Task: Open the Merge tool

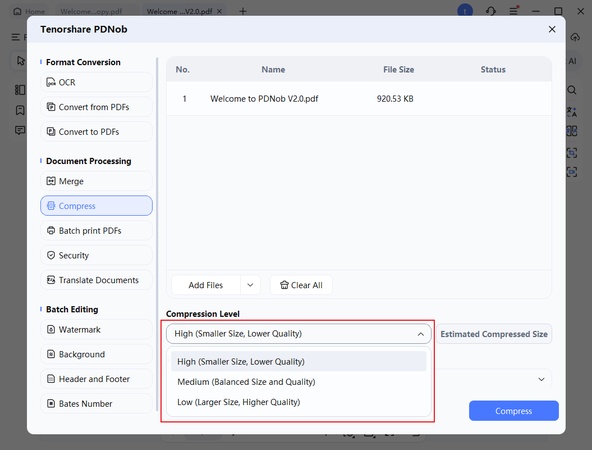Action: (96, 181)
